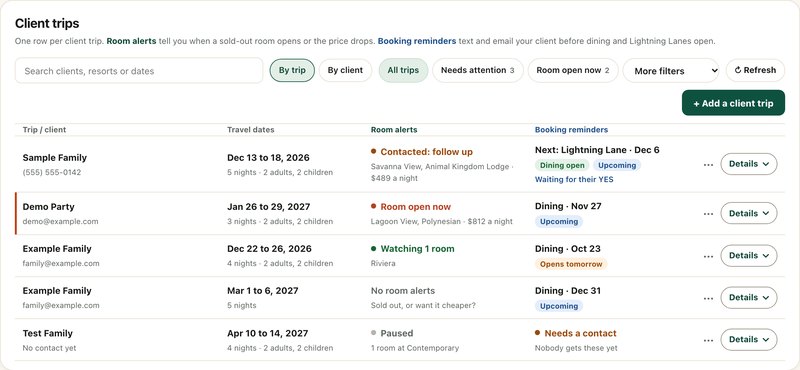The height and width of the screenshot is (370, 800).
Task: Click demo@example.com contact email
Action: 60,221
